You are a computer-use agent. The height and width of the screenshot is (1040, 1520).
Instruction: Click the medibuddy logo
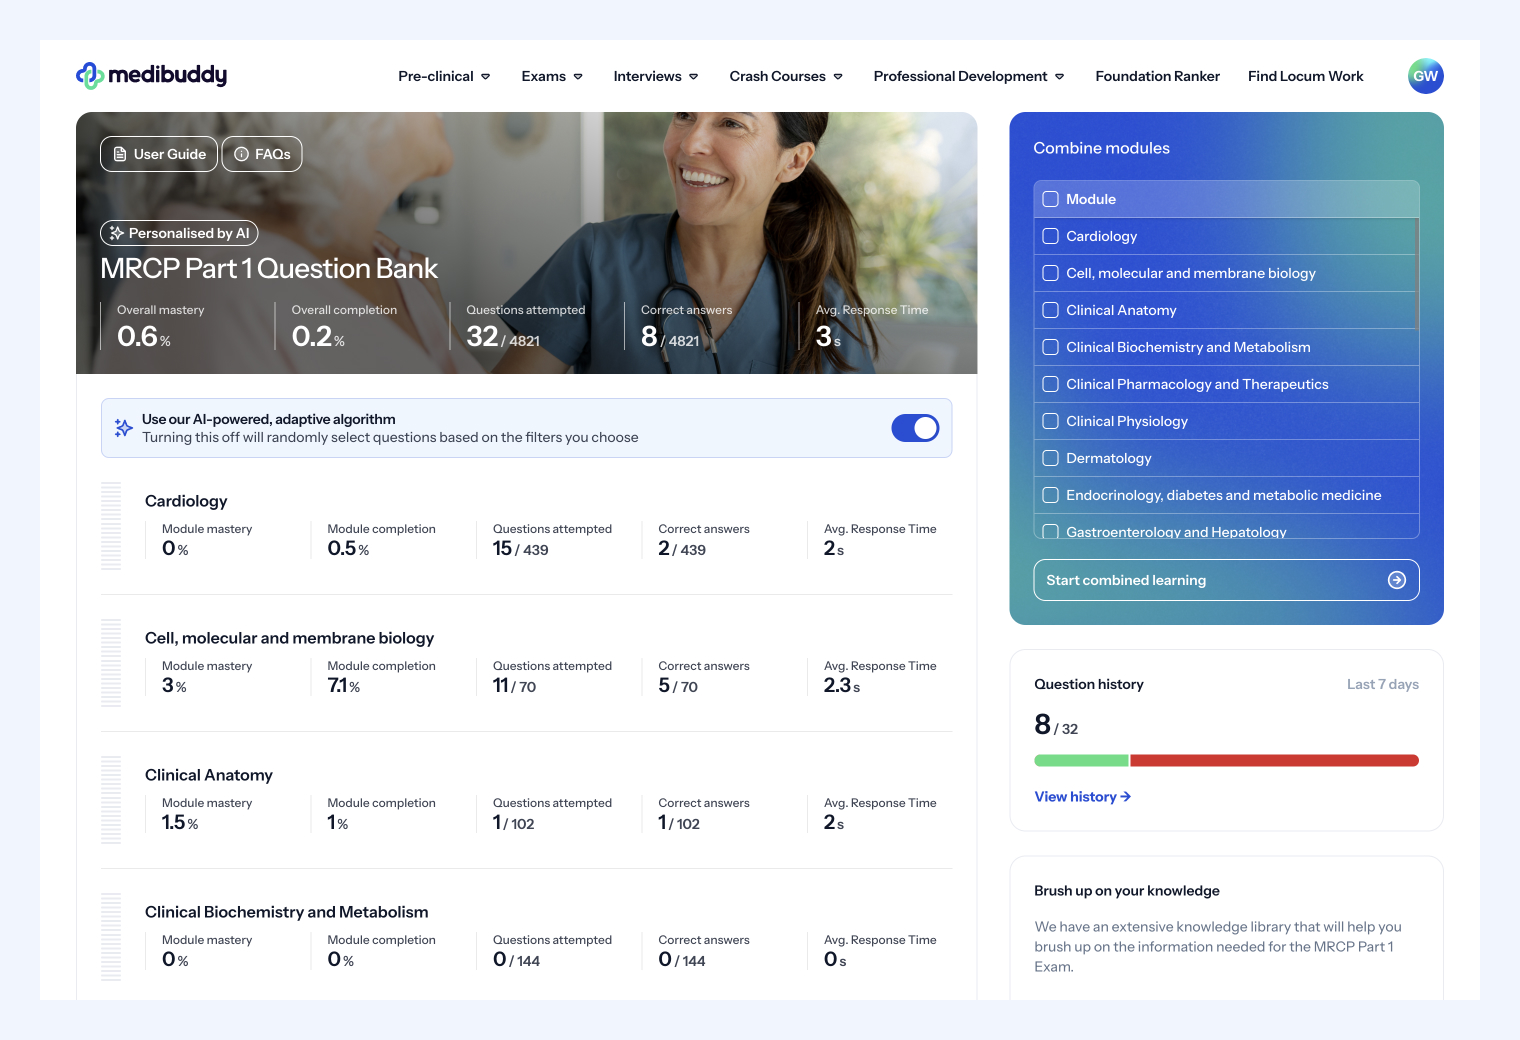(152, 75)
